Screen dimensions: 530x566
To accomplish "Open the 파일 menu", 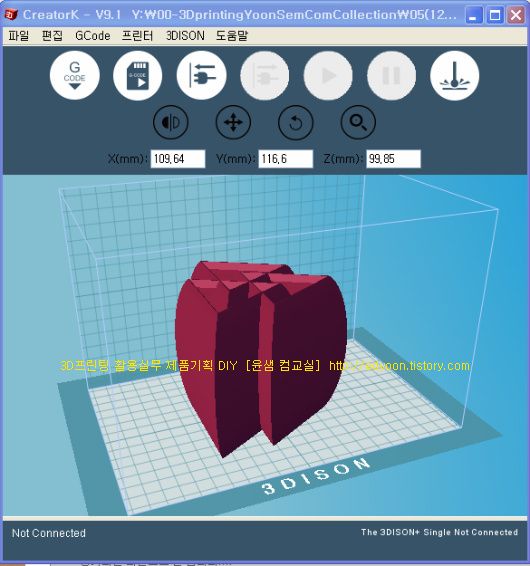I will point(19,36).
